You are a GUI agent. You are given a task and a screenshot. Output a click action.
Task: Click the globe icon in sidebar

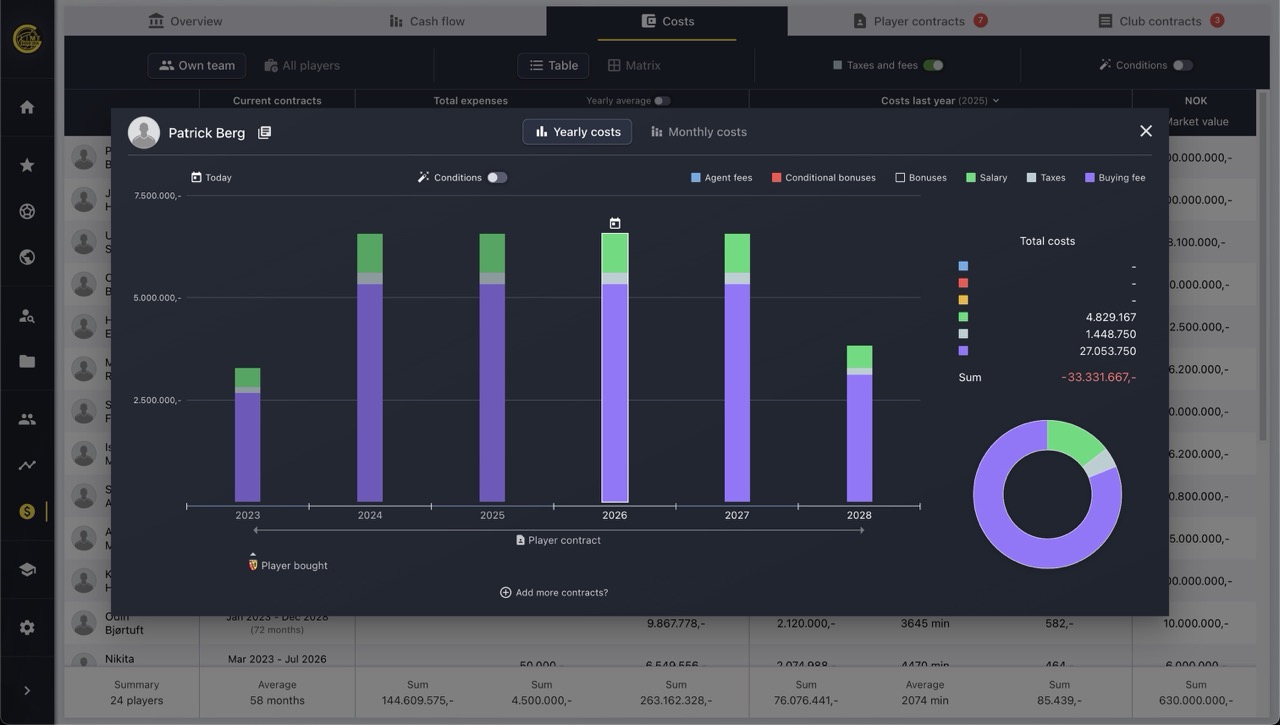[27, 257]
